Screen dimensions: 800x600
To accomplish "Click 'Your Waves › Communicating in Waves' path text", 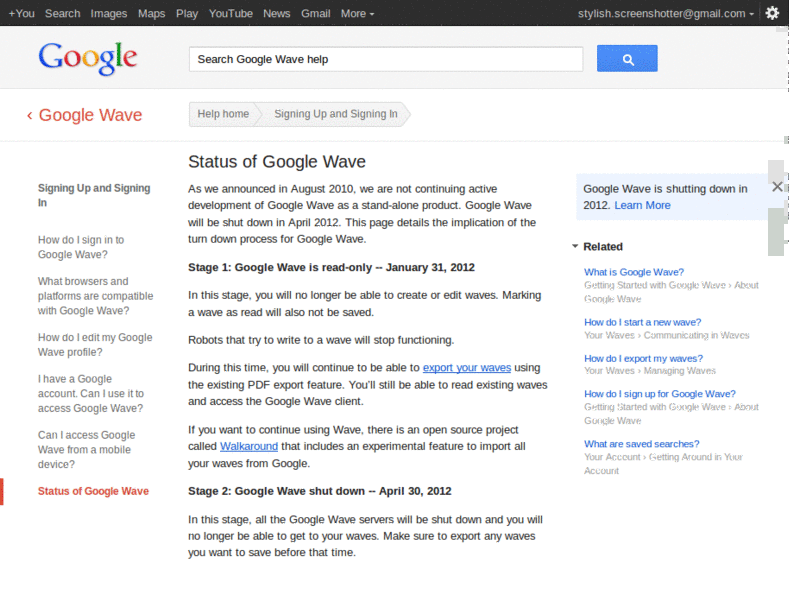I will click(666, 335).
